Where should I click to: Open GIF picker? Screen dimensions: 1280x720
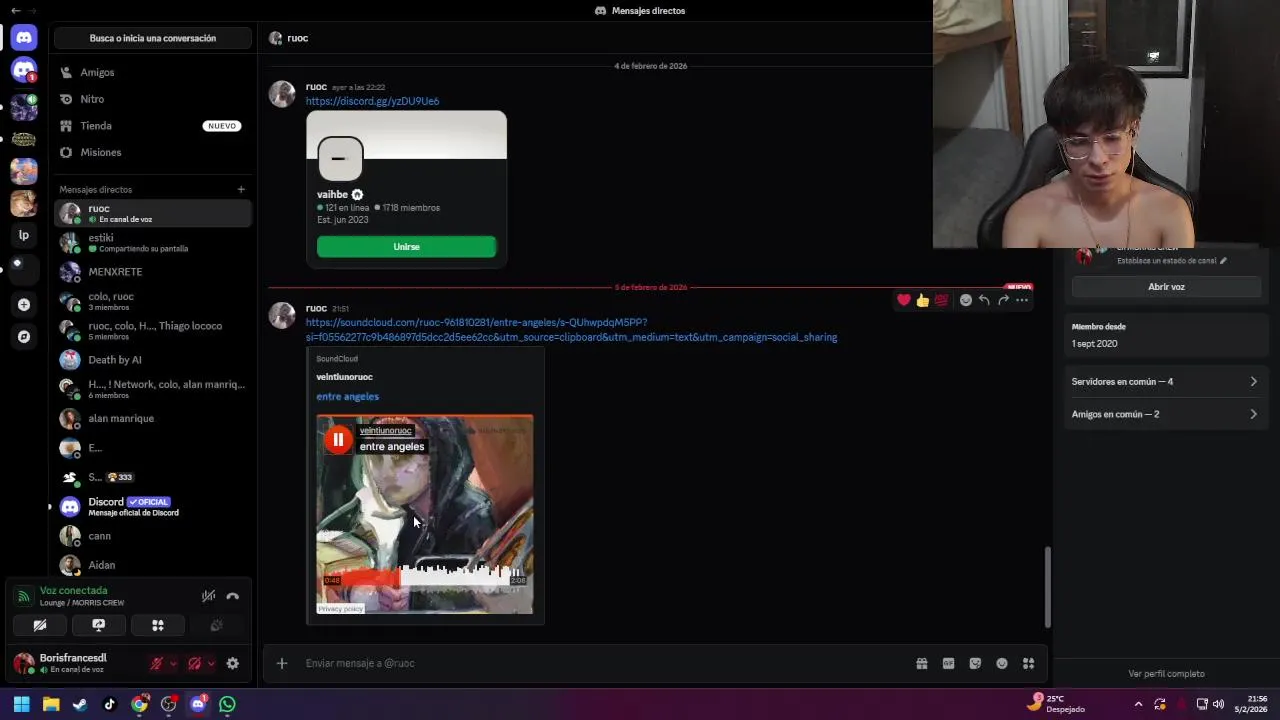tap(948, 663)
